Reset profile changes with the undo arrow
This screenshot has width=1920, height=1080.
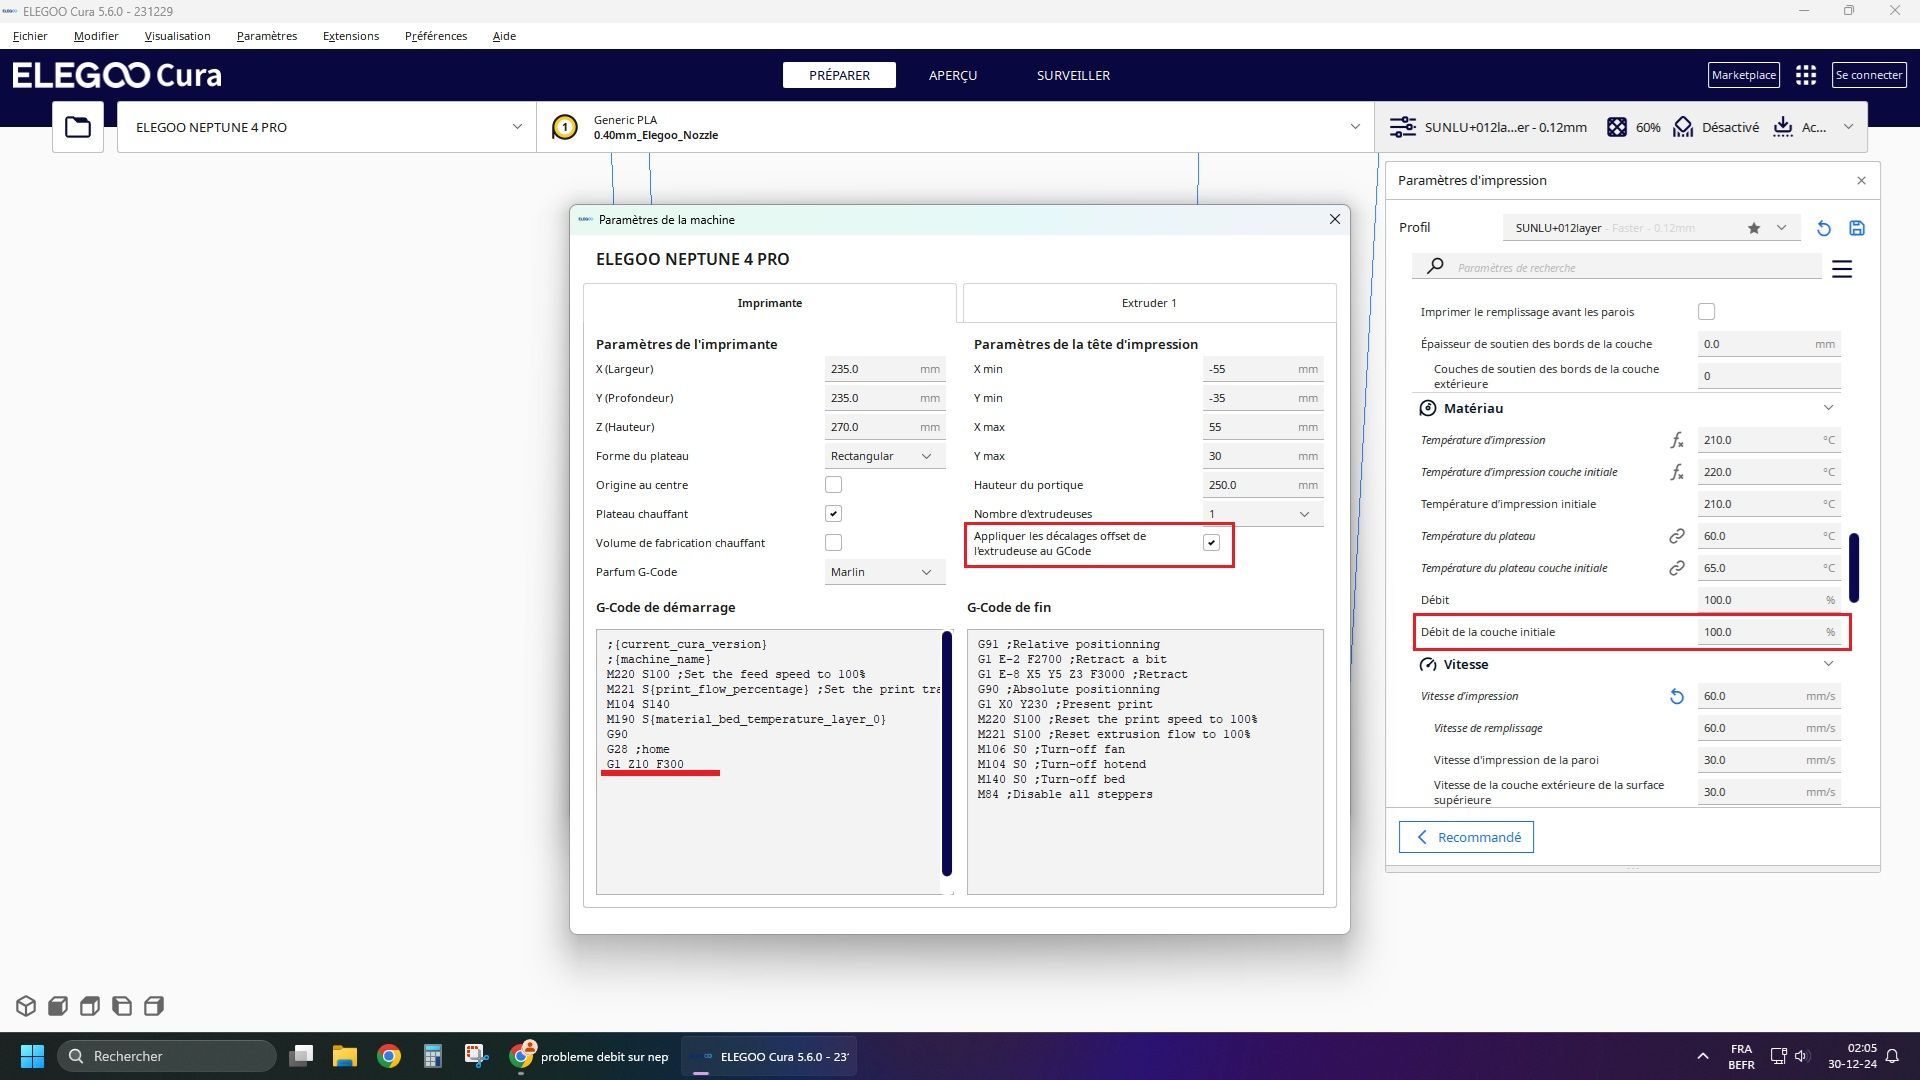point(1823,228)
